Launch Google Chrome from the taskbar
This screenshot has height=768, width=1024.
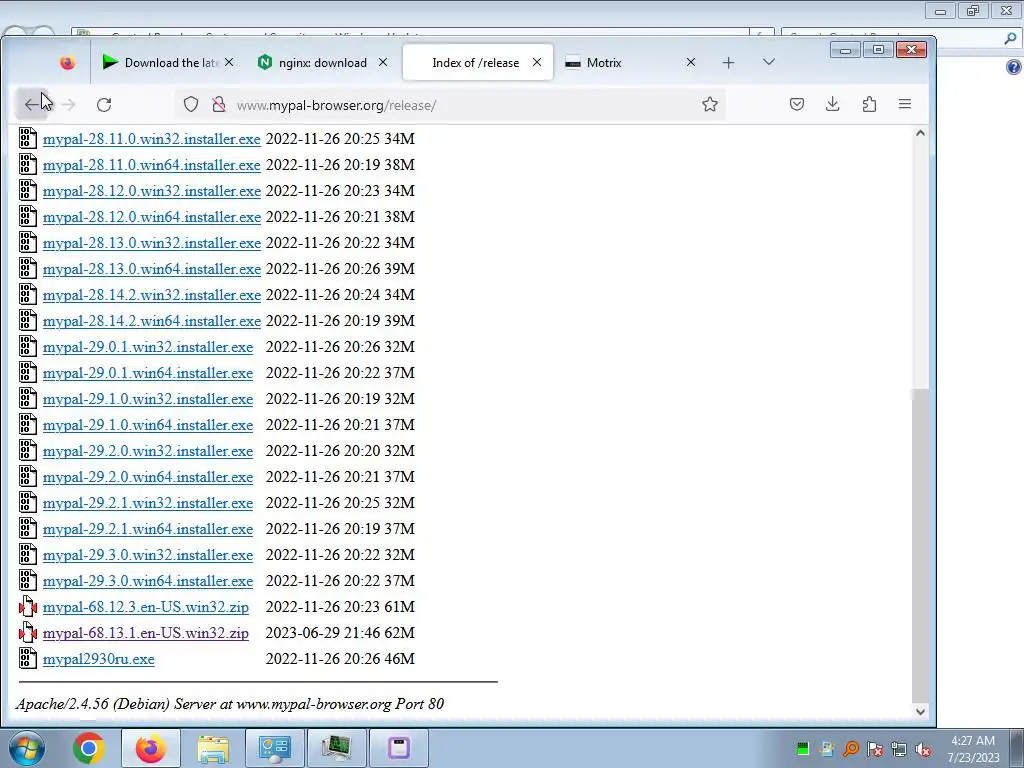[x=89, y=748]
